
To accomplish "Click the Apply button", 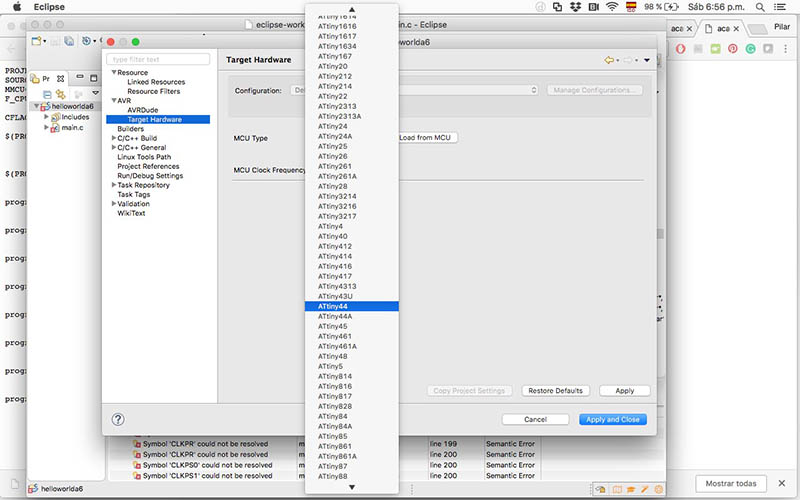I will [624, 391].
